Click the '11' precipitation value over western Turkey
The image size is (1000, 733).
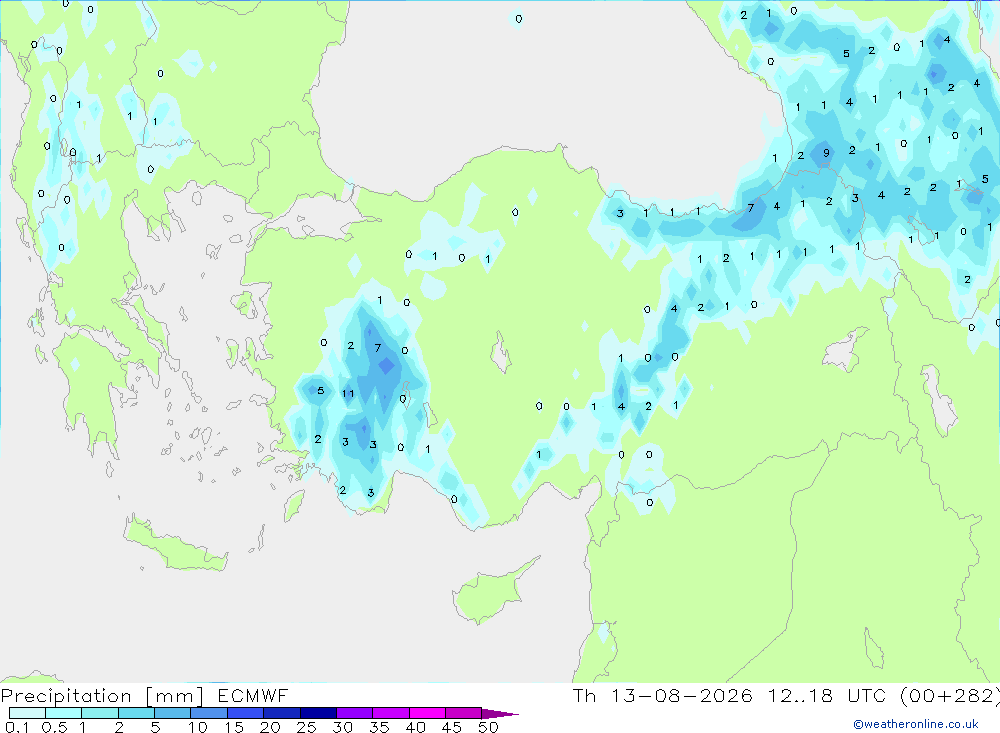coord(348,393)
